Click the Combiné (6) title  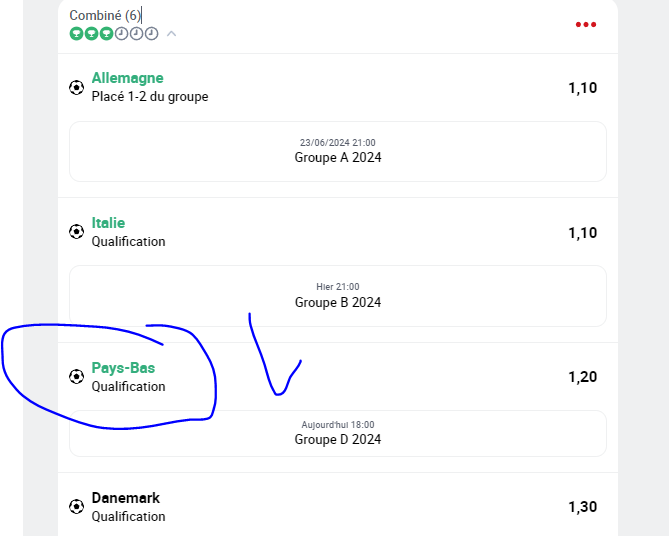(x=105, y=15)
